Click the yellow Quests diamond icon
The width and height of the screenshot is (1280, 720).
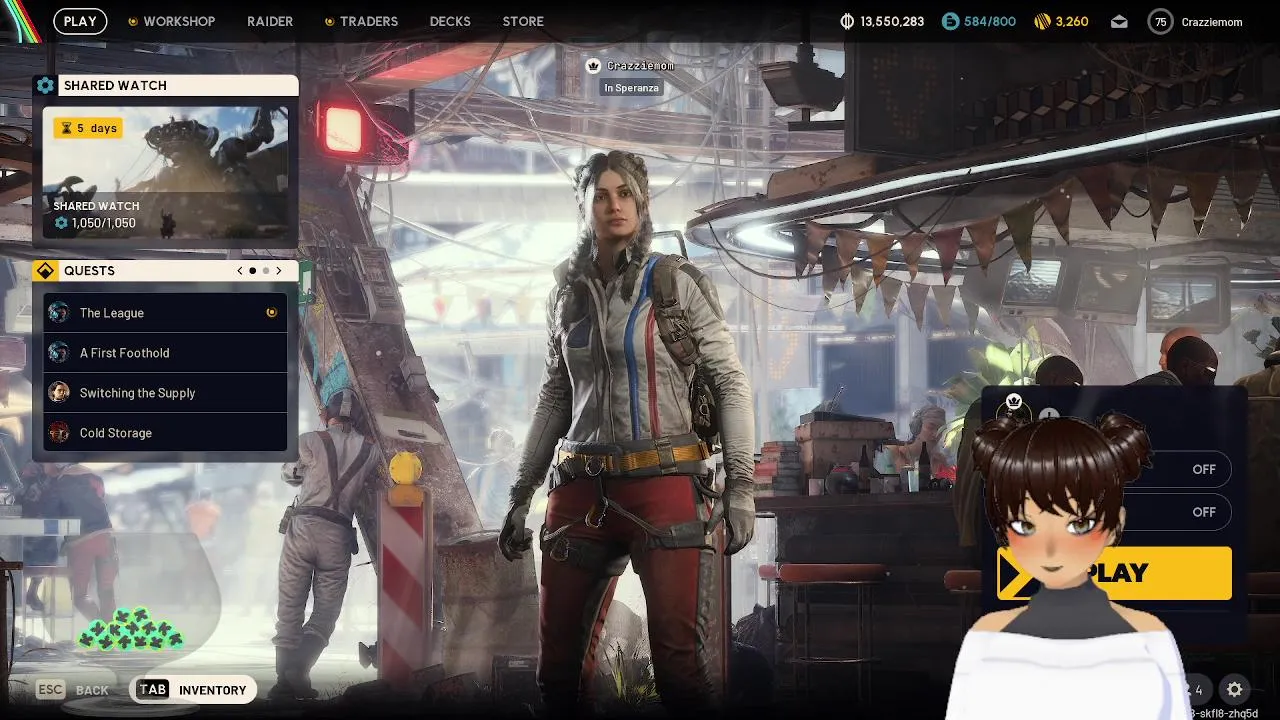[45, 271]
